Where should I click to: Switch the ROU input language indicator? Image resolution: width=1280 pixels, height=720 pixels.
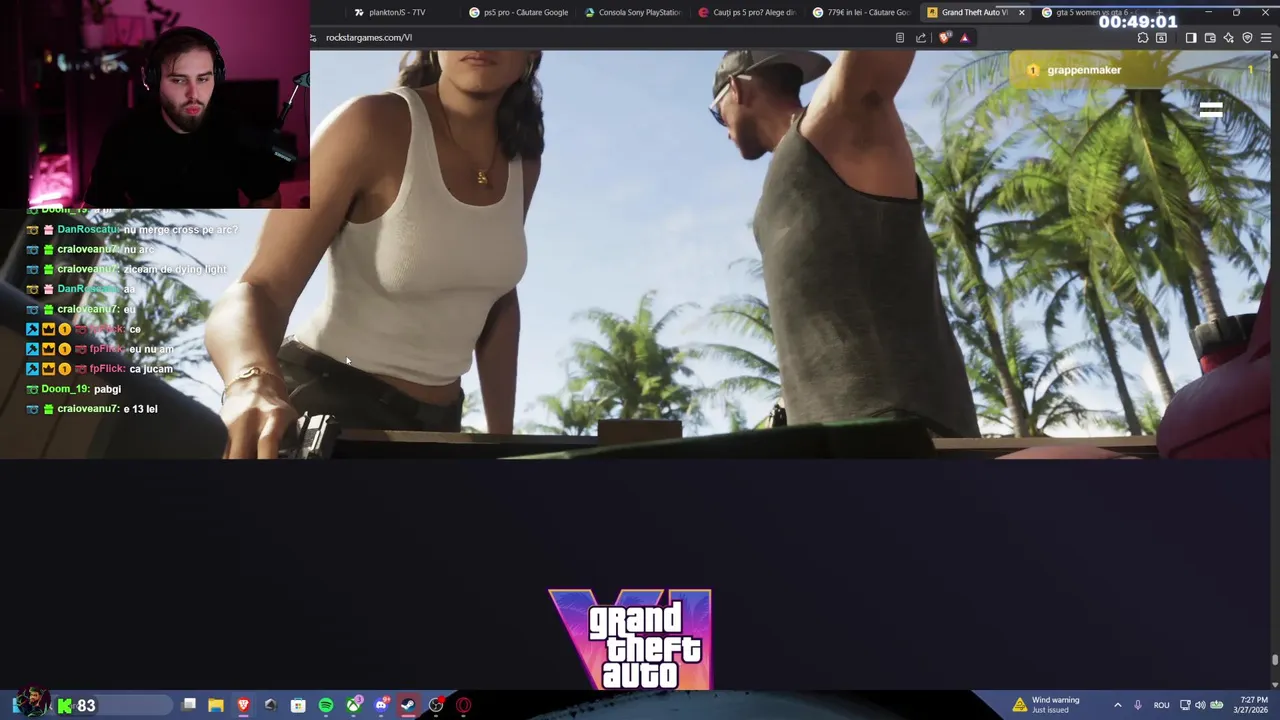coord(1161,705)
